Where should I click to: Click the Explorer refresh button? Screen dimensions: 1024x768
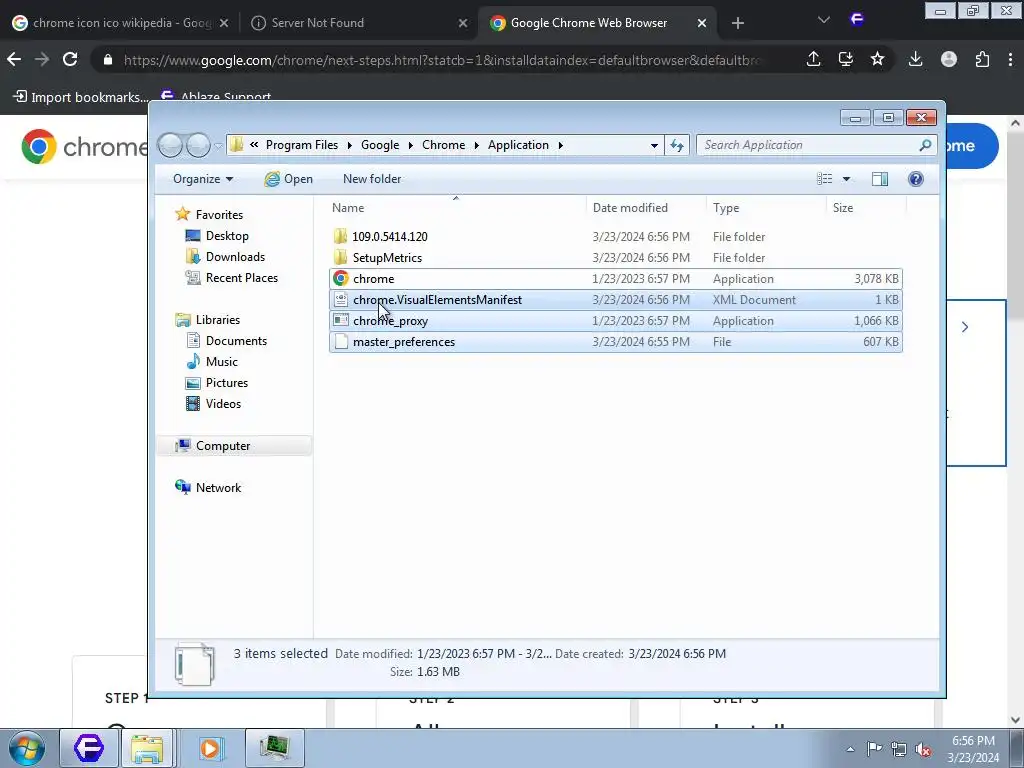coord(677,145)
